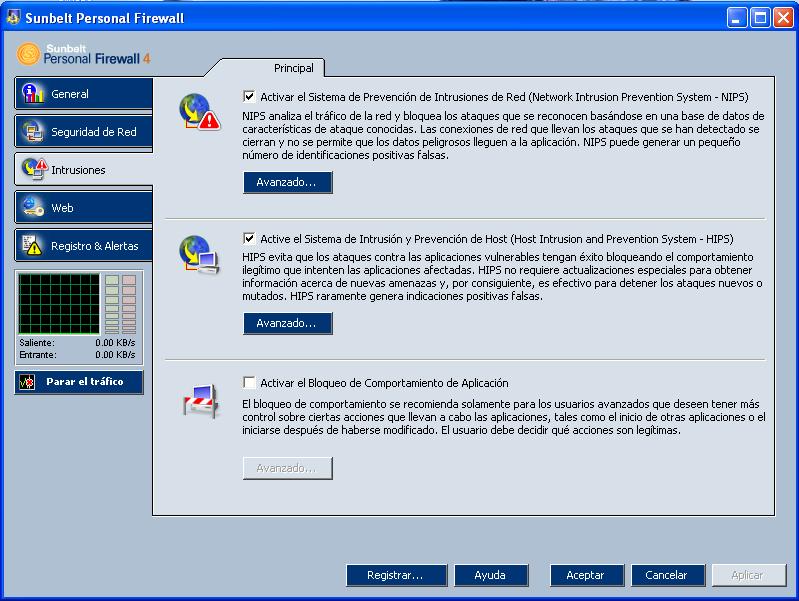Click the Intrusiones globe warning icon
Screen dimensions: 799x601
tap(35, 169)
